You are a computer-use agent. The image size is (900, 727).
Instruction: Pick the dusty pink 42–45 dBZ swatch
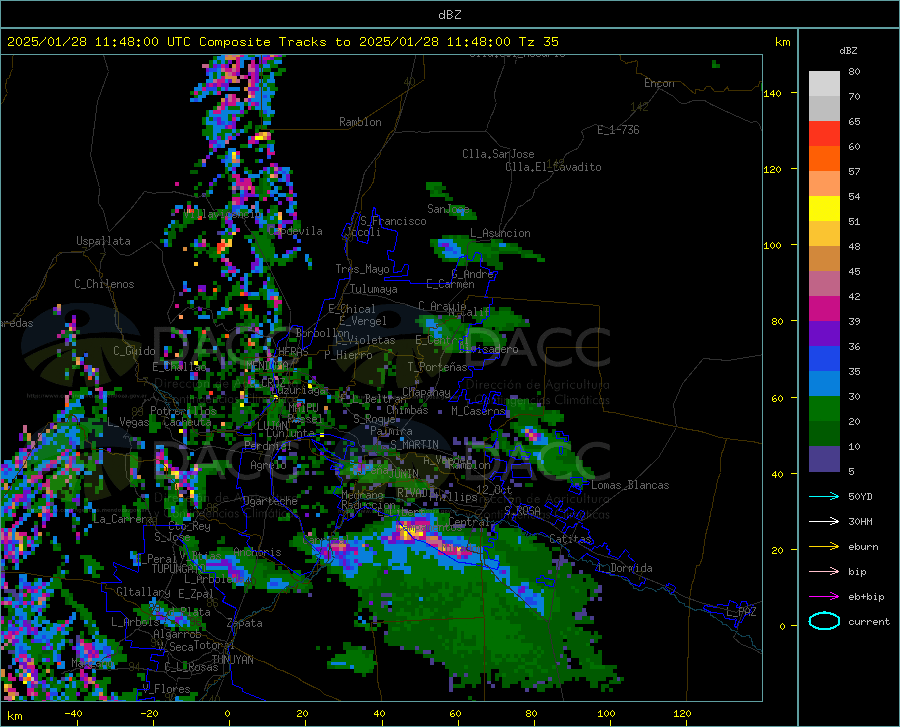824,284
